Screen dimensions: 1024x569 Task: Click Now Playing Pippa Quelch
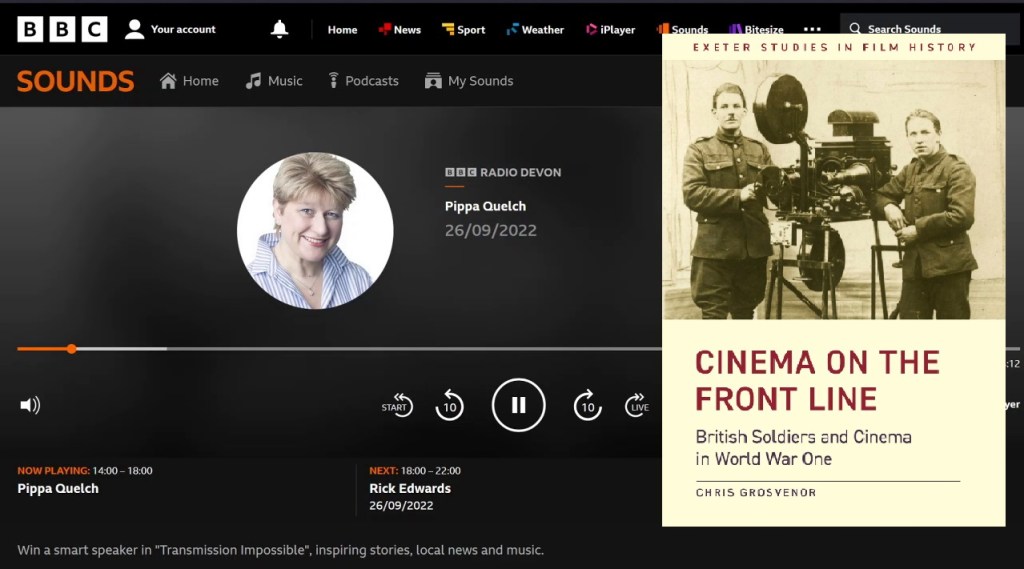pyautogui.click(x=58, y=489)
